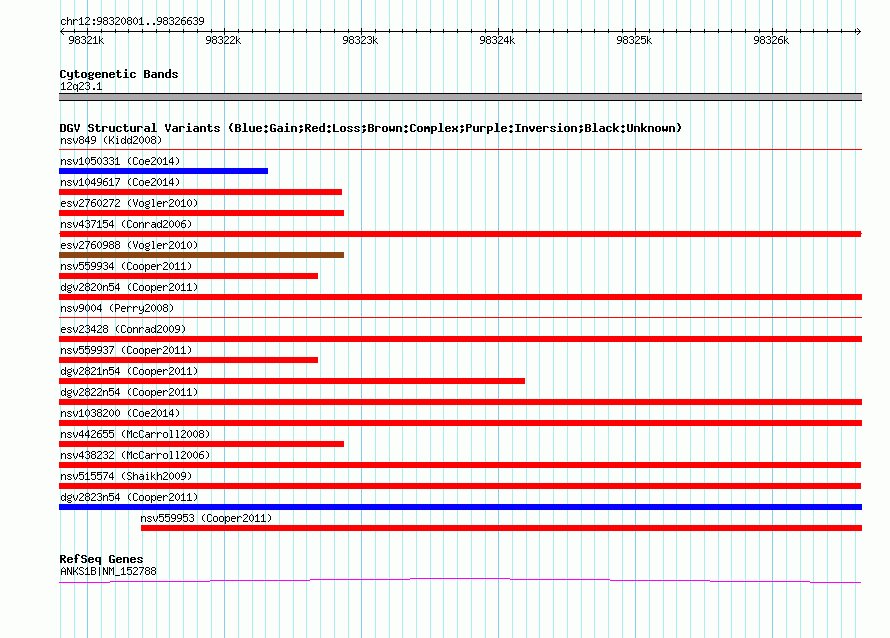This screenshot has height=638, width=890.
Task: Click the Cytogenetic Bands track title
Action: [119, 74]
